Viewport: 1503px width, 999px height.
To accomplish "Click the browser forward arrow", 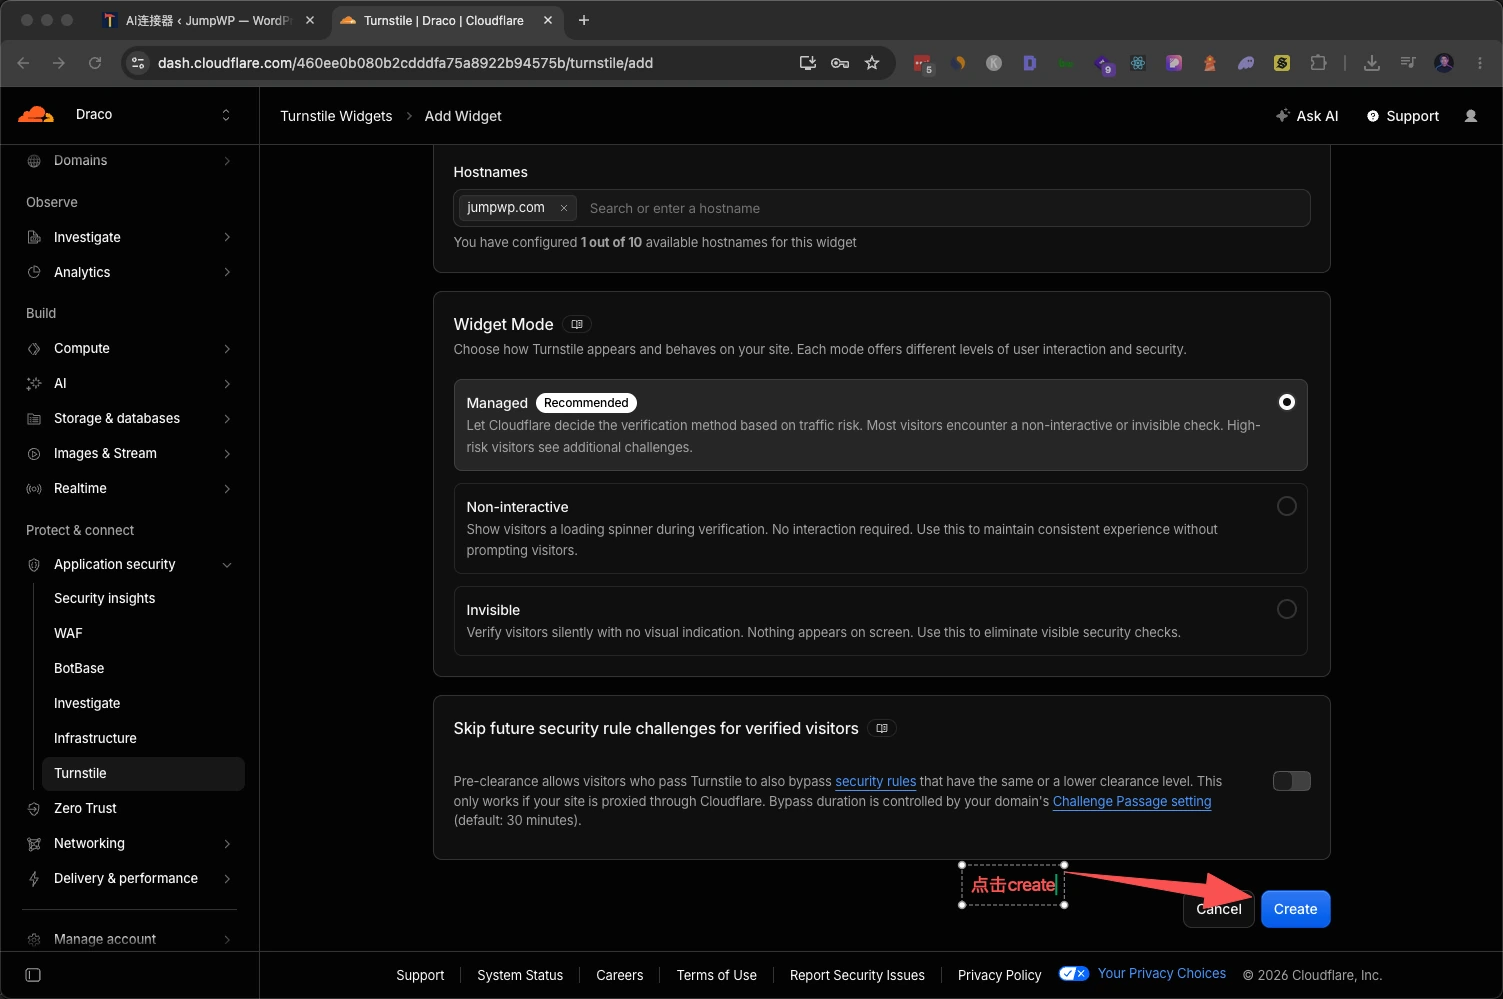I will tap(59, 63).
